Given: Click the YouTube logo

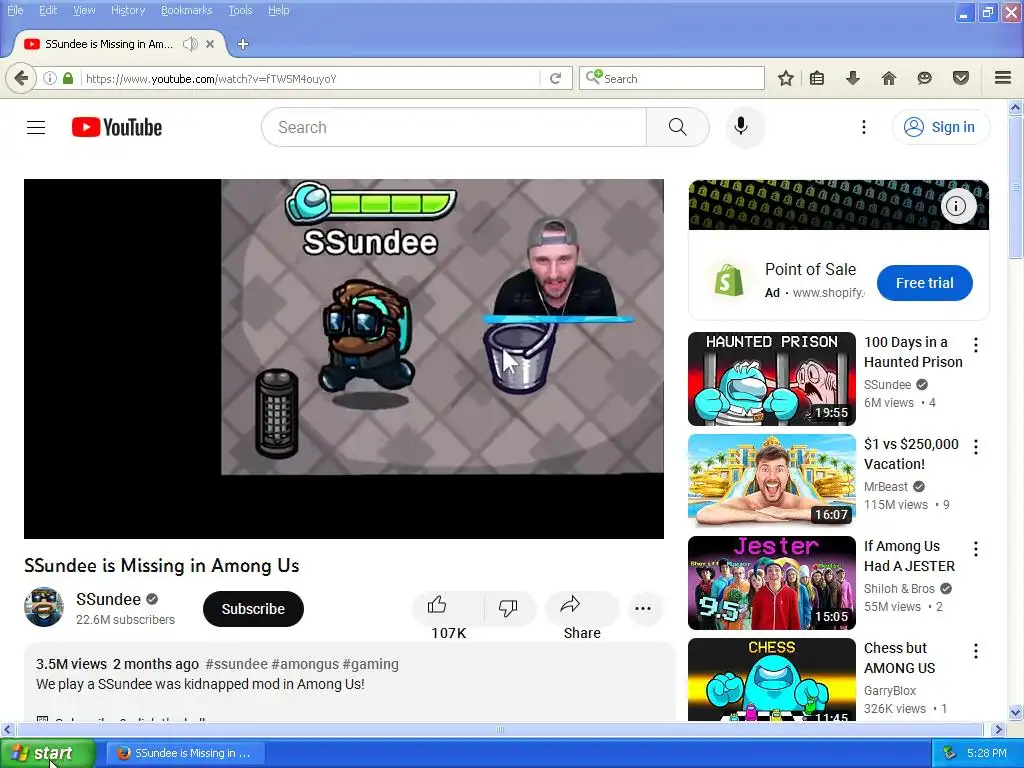Looking at the screenshot, I should click(x=117, y=127).
